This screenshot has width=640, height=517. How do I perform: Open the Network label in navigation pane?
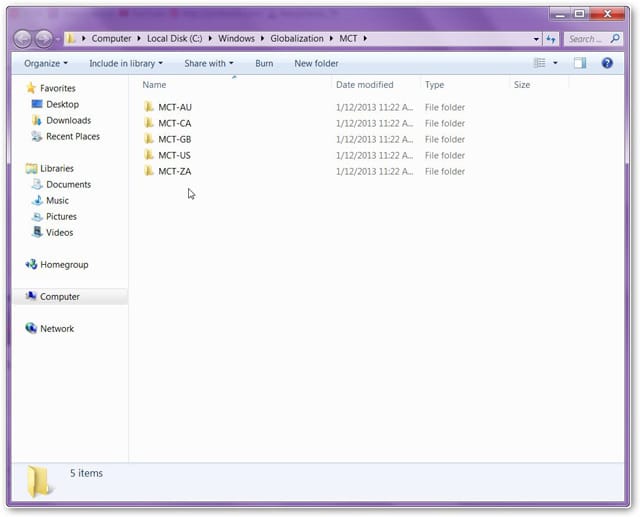(x=57, y=328)
